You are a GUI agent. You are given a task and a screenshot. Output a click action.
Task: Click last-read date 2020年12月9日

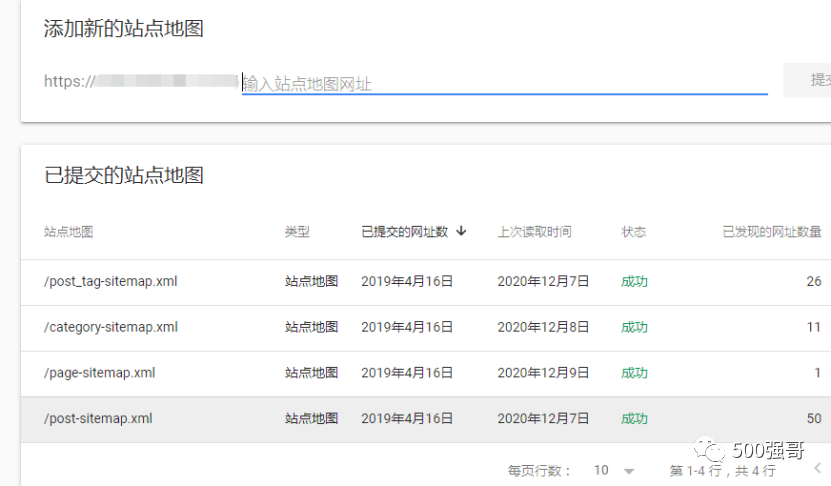click(543, 373)
